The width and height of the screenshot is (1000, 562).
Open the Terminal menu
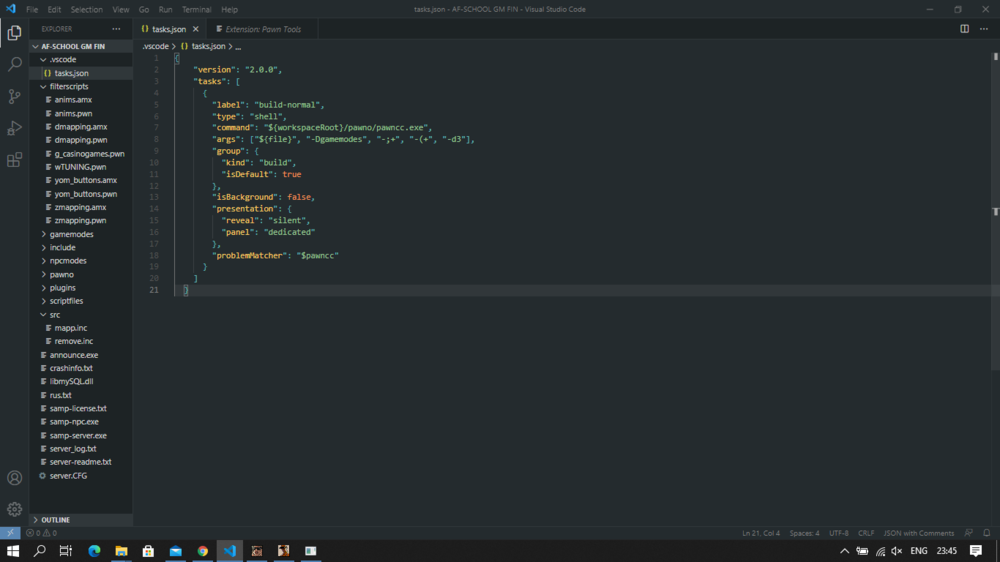pos(196,10)
